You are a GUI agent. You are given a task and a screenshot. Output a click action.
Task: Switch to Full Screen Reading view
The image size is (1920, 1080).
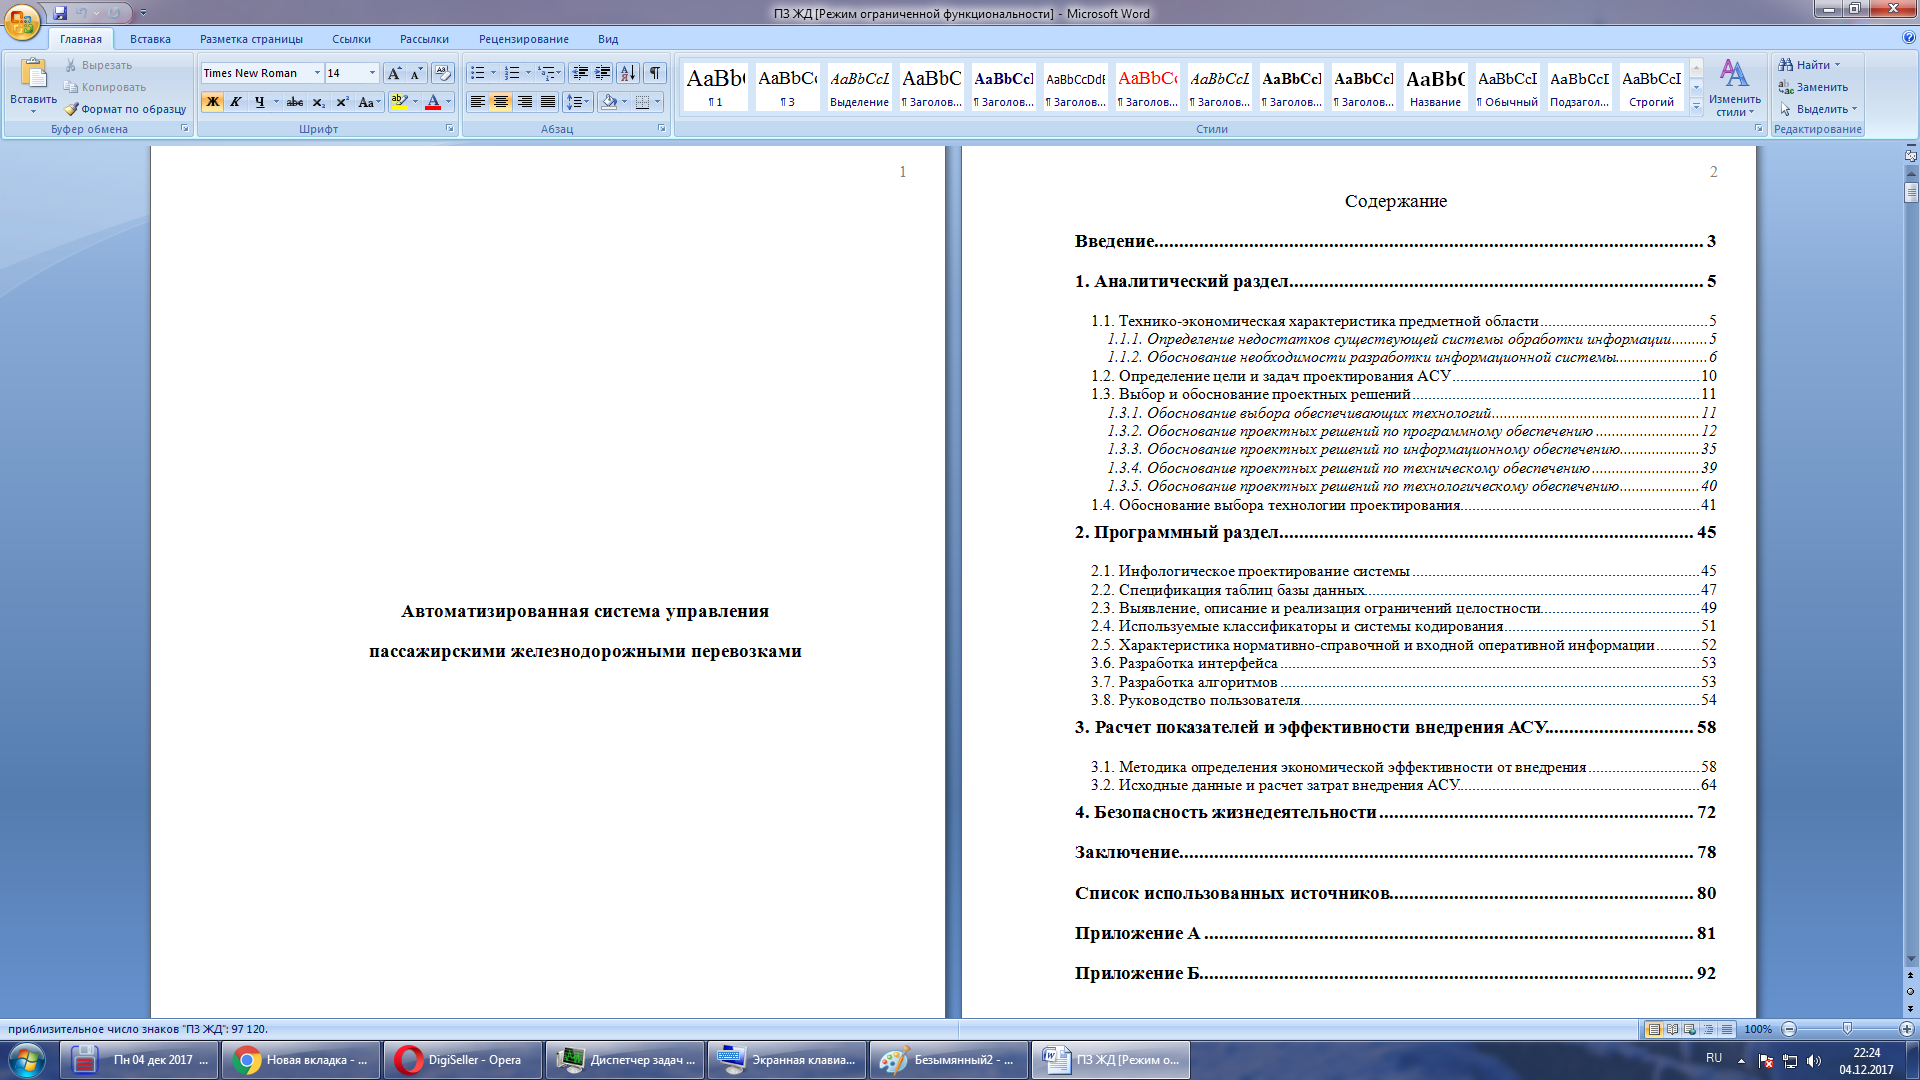(1672, 1029)
